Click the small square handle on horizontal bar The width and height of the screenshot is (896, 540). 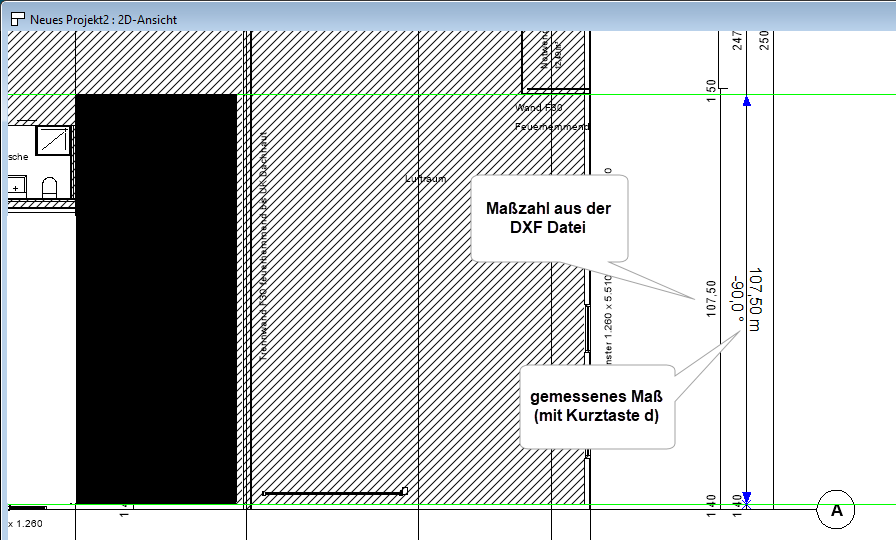click(x=404, y=491)
